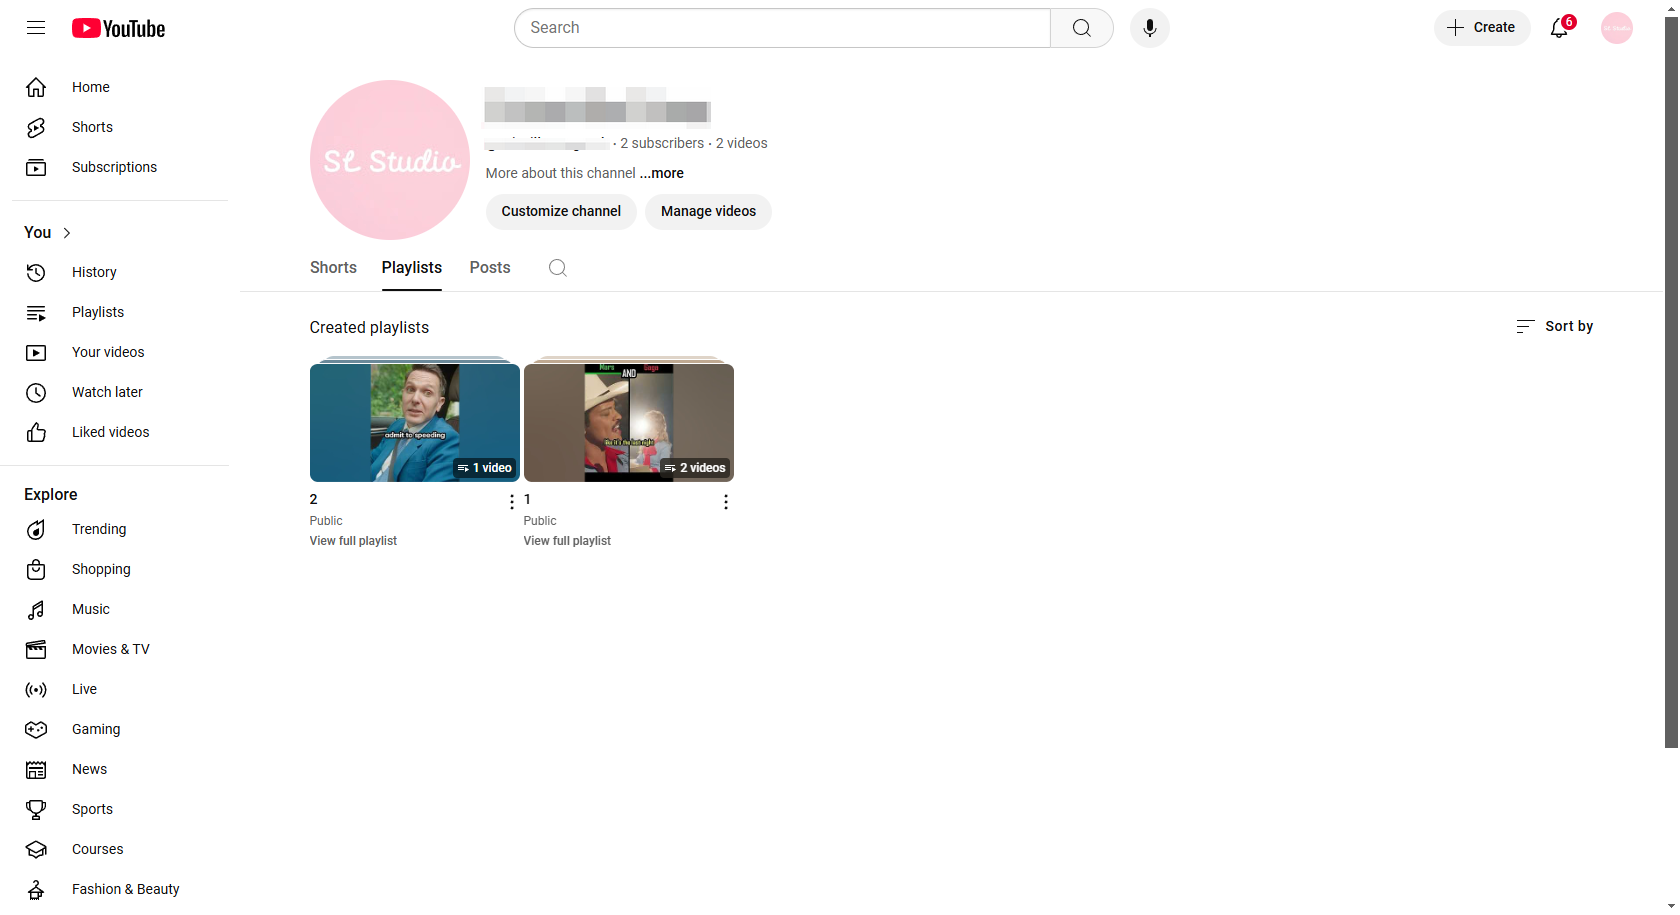Image resolution: width=1680 pixels, height=915 pixels.
Task: Click the YouTube logo
Action: tap(118, 28)
